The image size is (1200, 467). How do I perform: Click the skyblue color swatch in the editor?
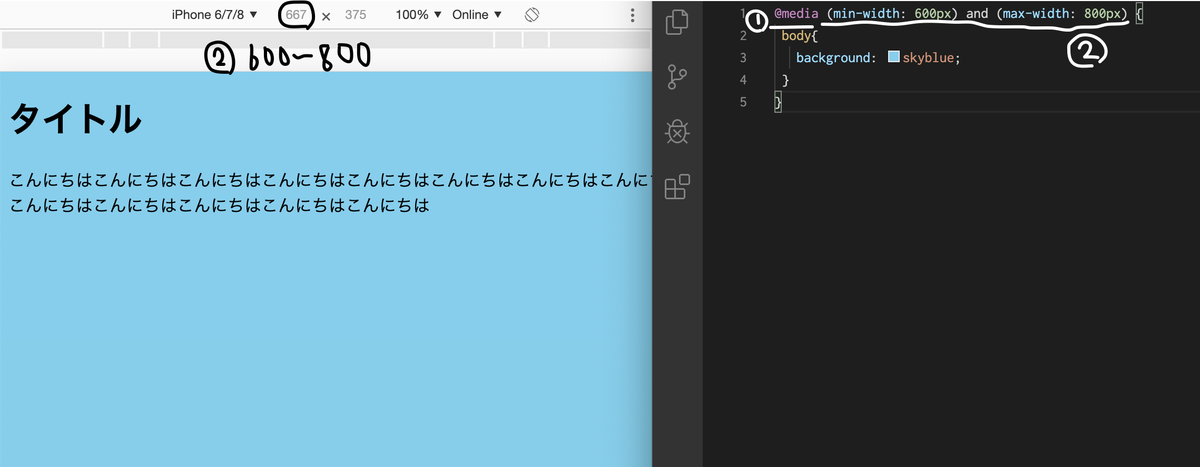click(894, 58)
